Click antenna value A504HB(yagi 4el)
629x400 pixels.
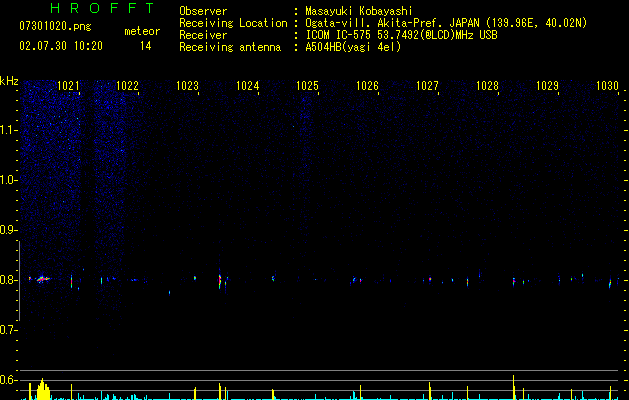[353, 47]
